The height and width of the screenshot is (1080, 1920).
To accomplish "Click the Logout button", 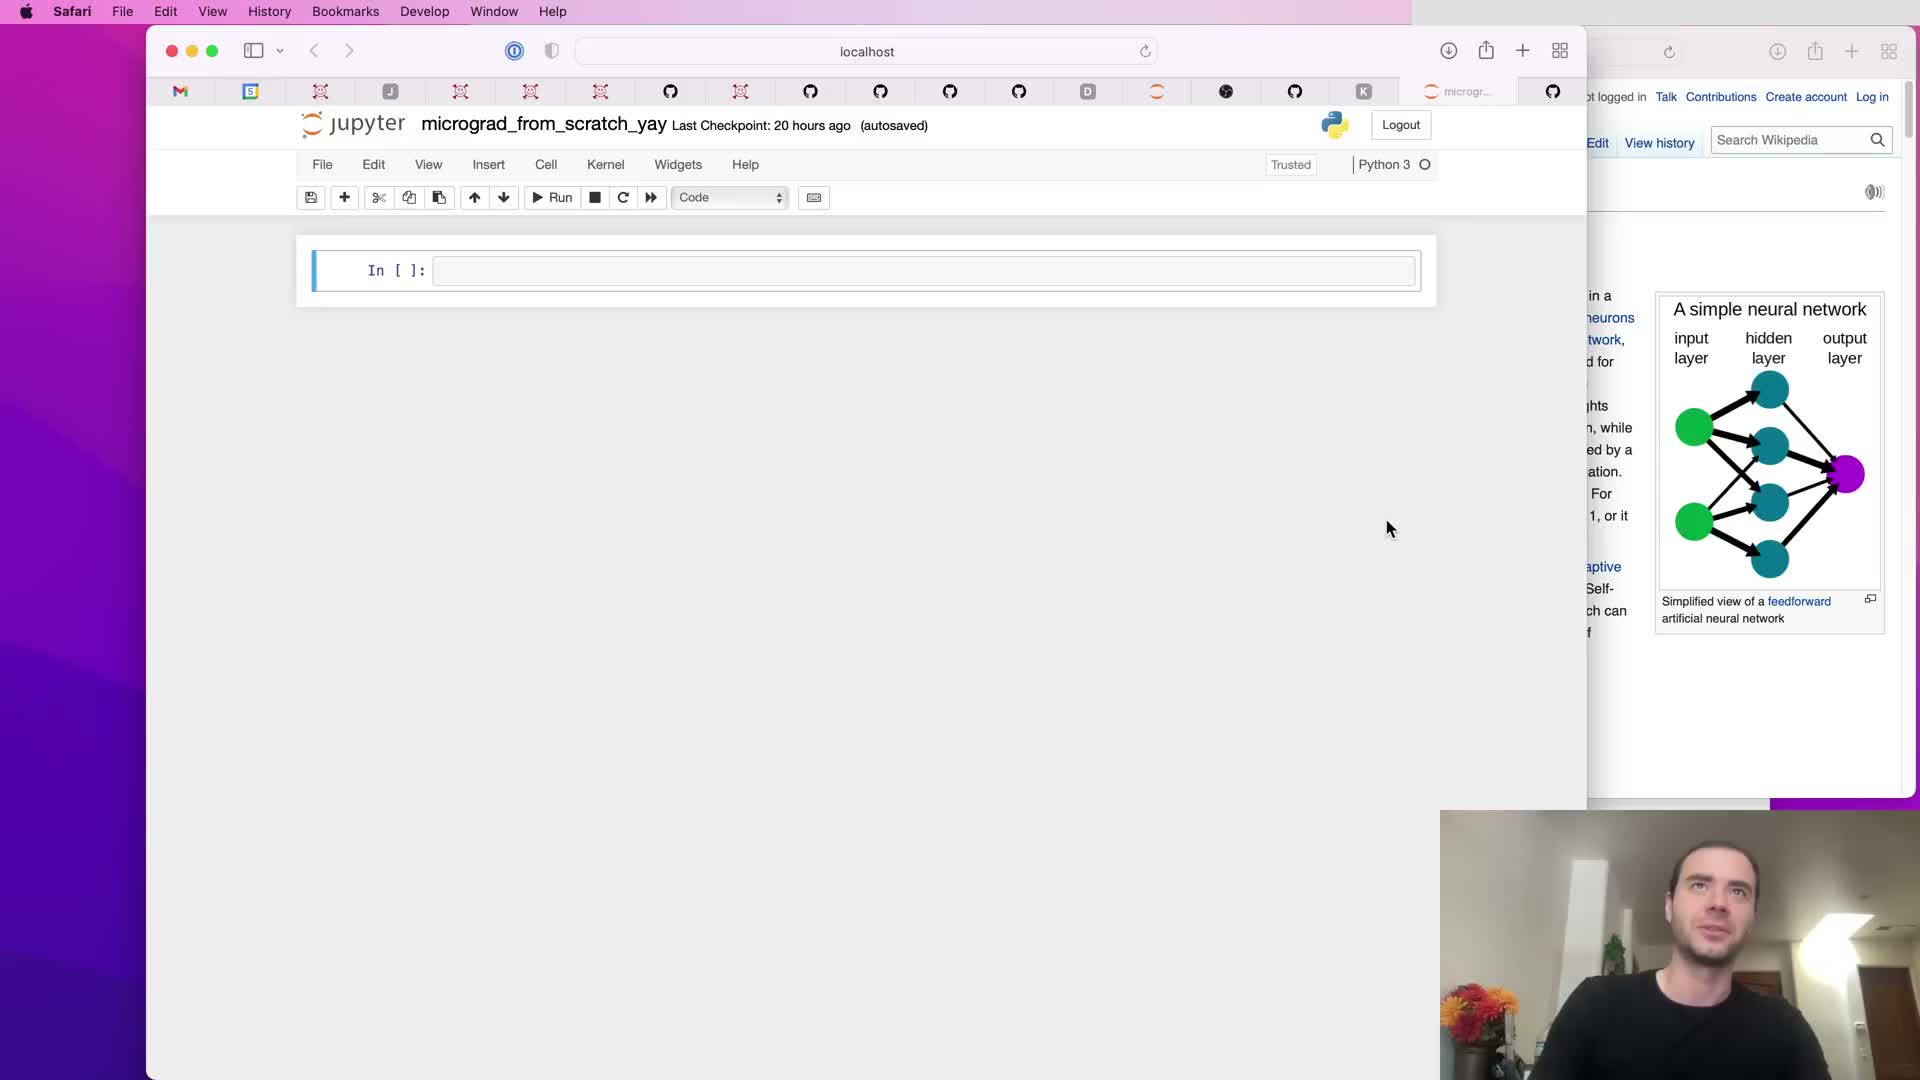I will point(1400,125).
